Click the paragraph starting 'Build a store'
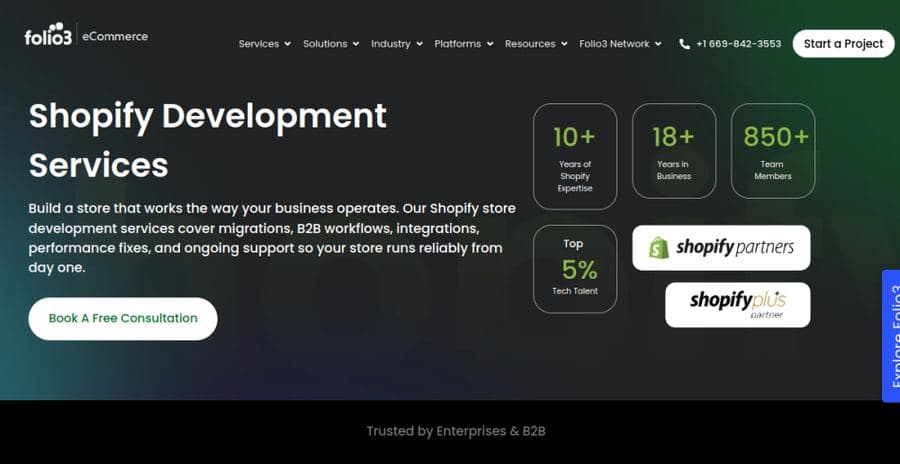This screenshot has height=464, width=900. [x=272, y=238]
